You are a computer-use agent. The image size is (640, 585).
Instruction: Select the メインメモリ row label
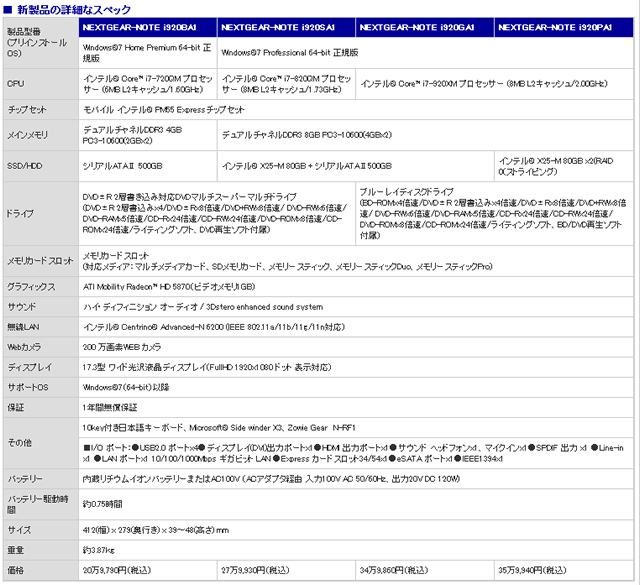pos(41,135)
